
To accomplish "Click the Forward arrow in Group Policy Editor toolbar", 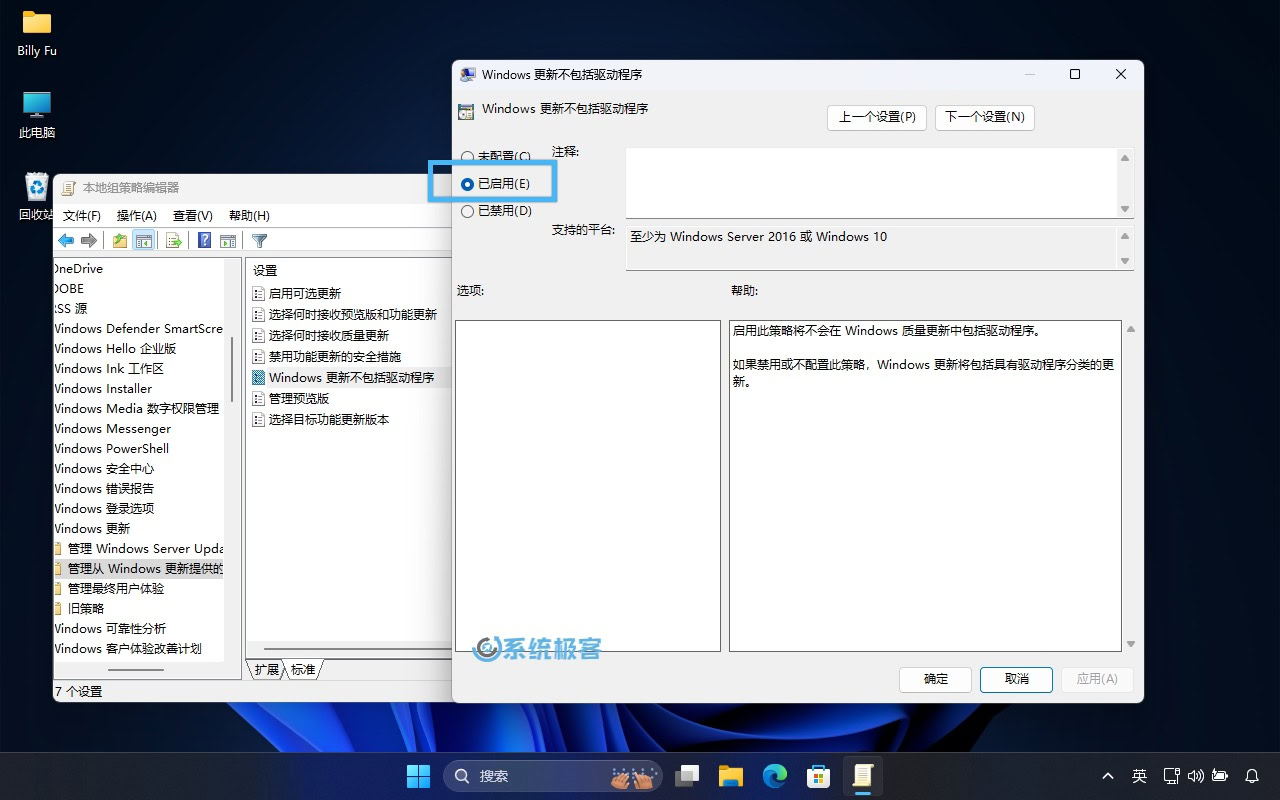I will pos(89,240).
